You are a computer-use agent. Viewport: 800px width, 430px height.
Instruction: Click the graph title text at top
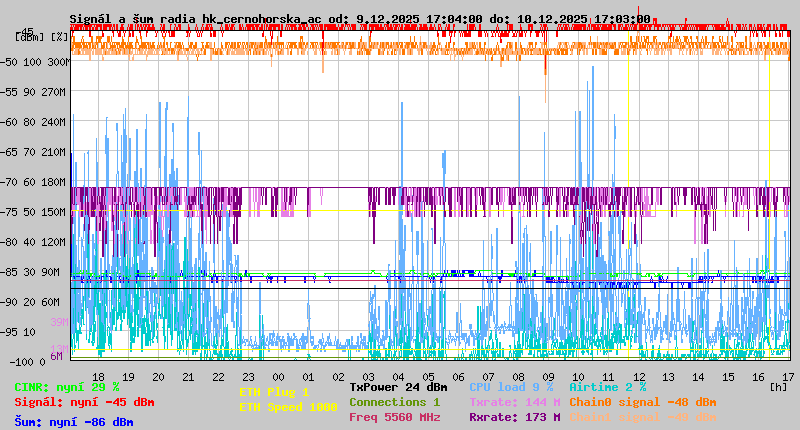[360, 19]
